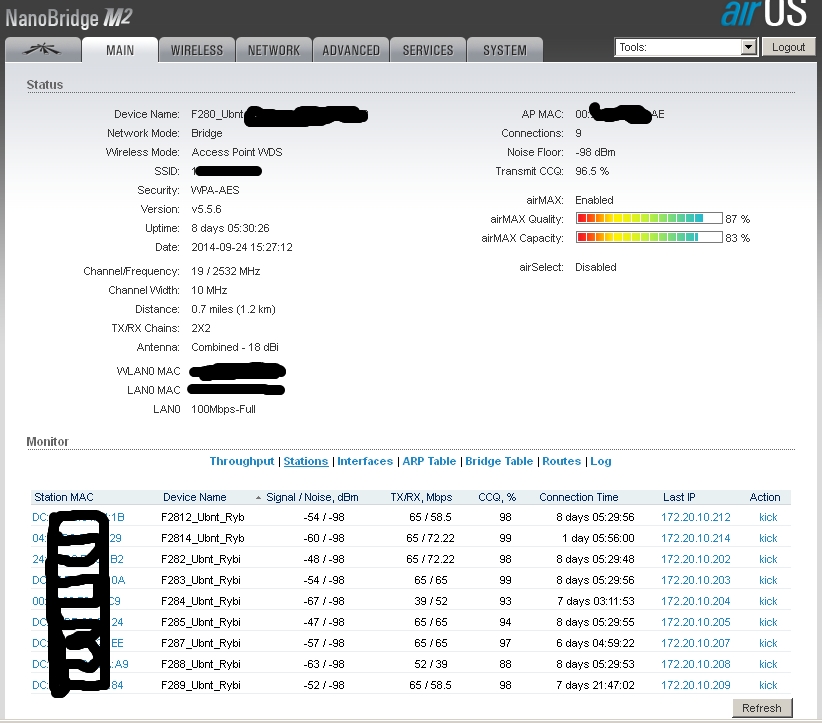Sort by Connection Time column header

click(579, 497)
